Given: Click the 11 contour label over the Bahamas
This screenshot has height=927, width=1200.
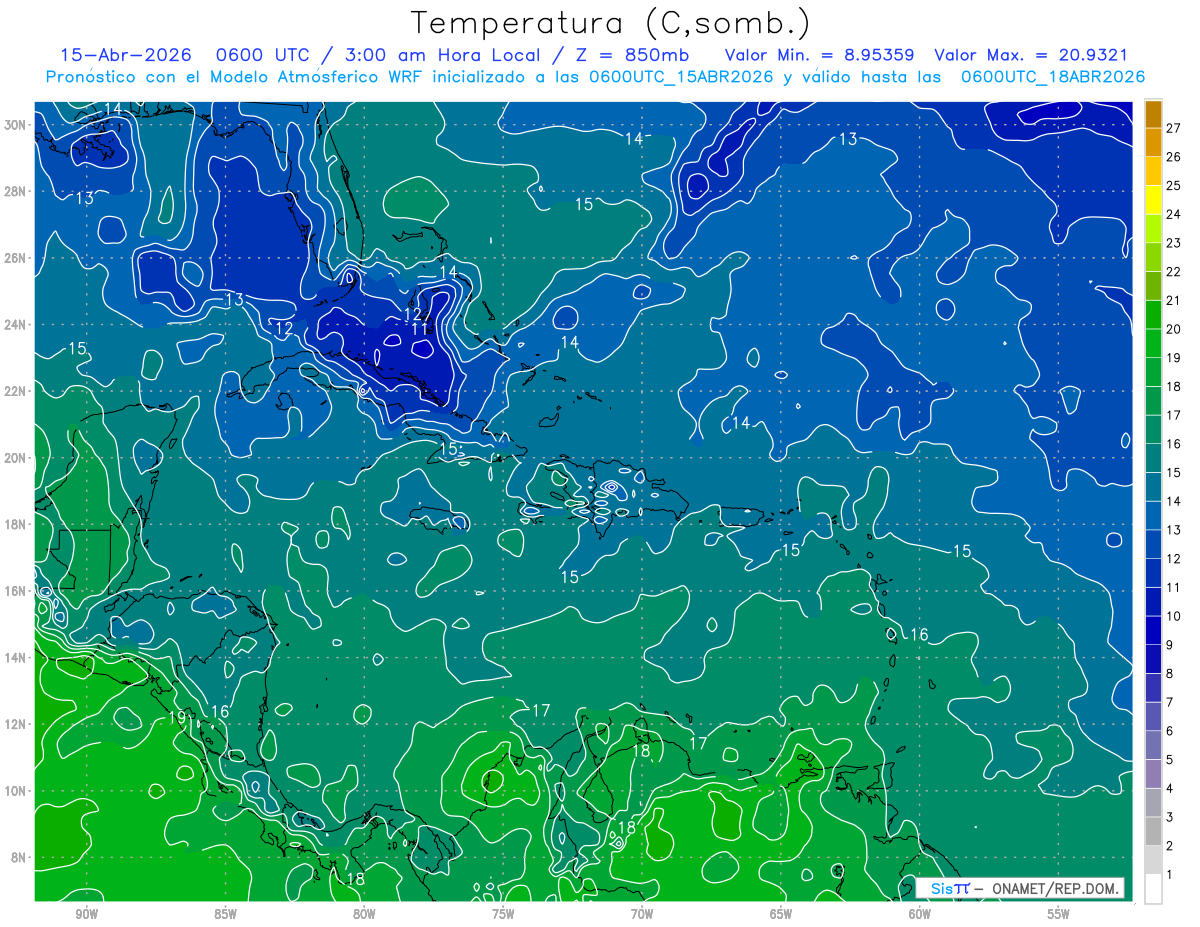Looking at the screenshot, I should point(420,329).
